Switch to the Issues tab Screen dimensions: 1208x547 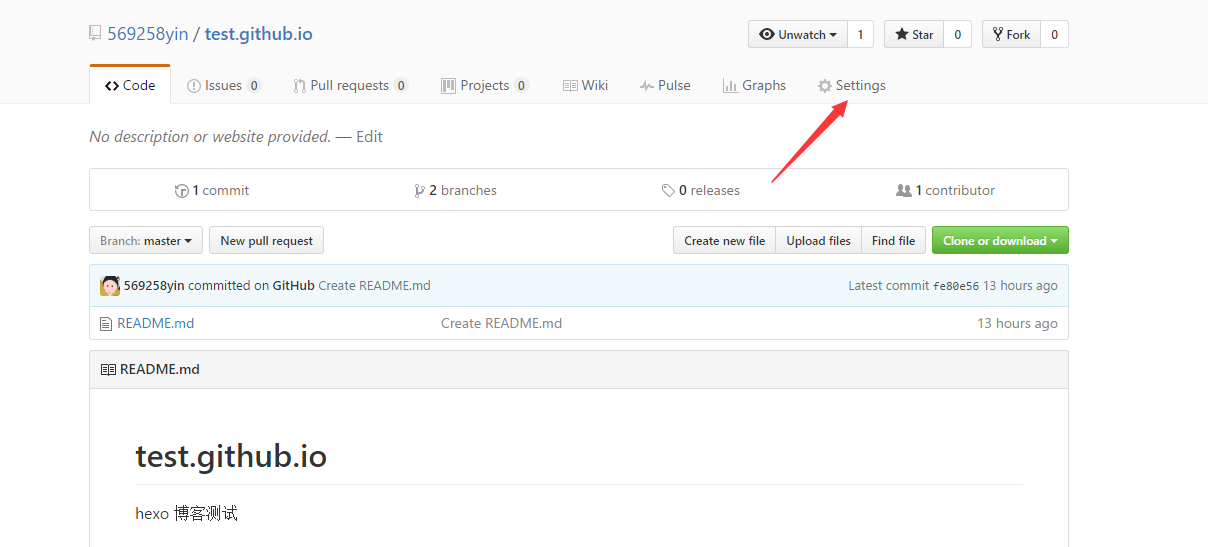click(x=223, y=86)
